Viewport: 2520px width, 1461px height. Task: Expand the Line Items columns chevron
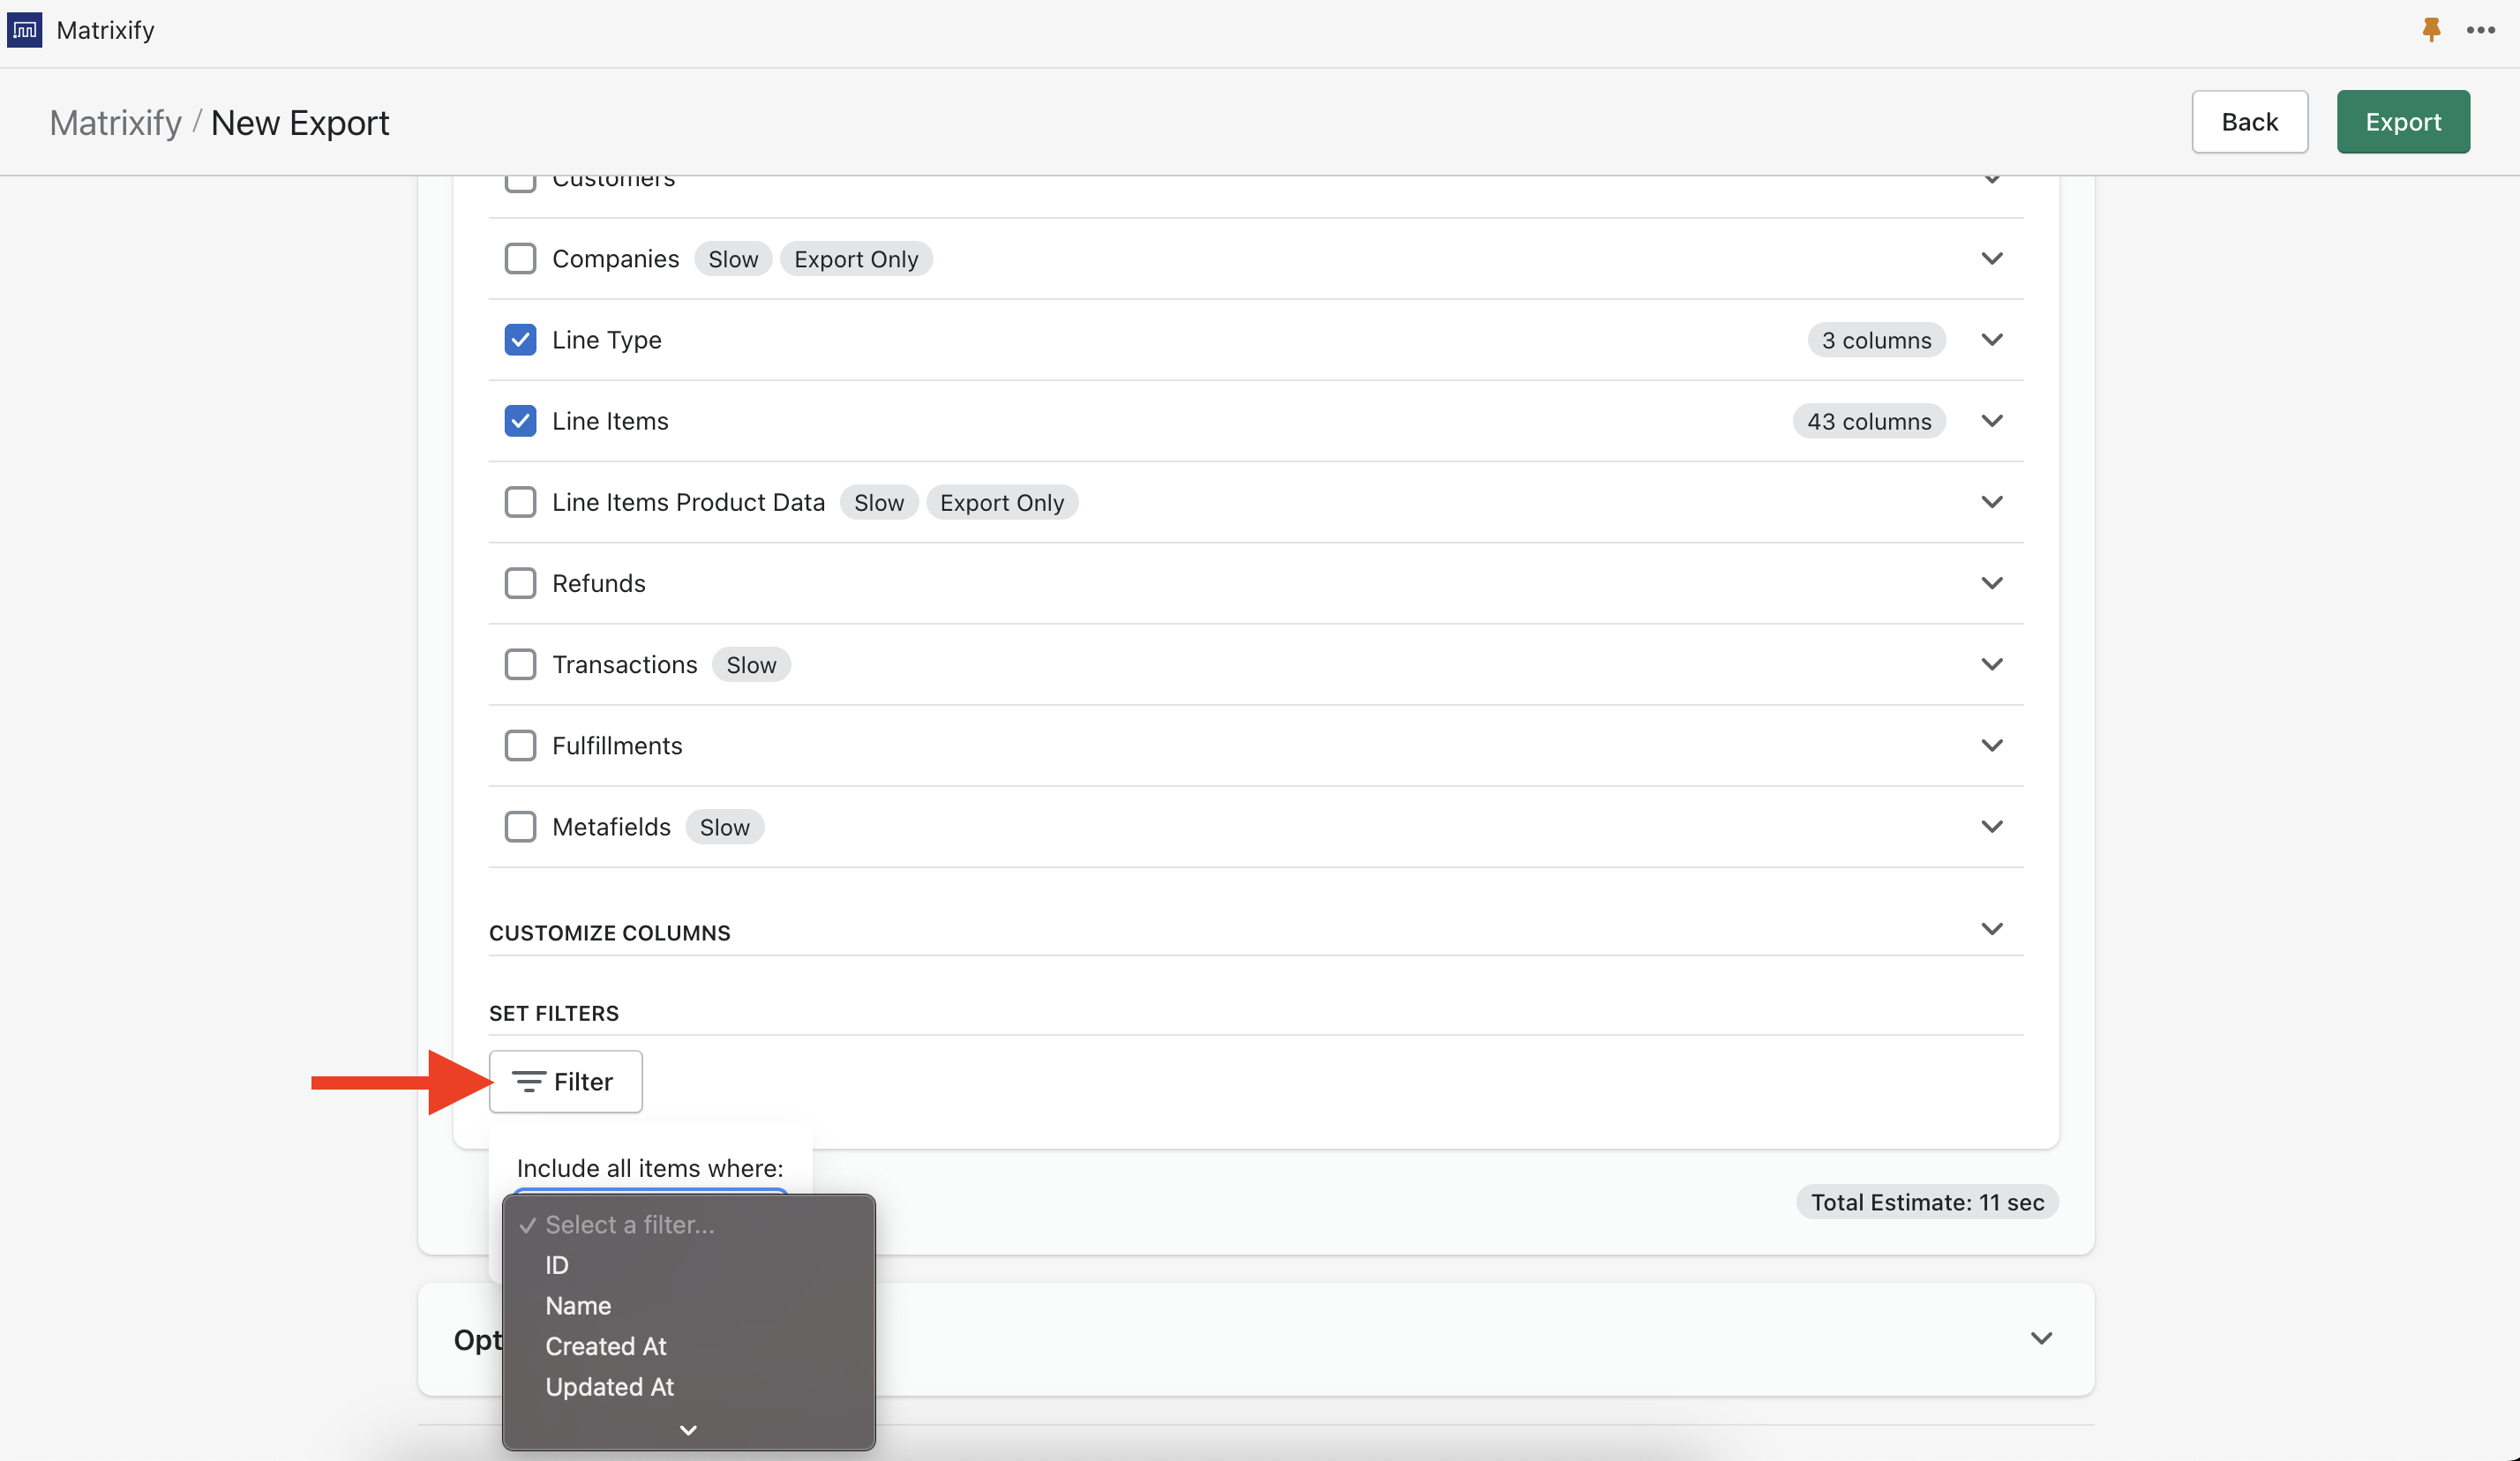click(1992, 420)
